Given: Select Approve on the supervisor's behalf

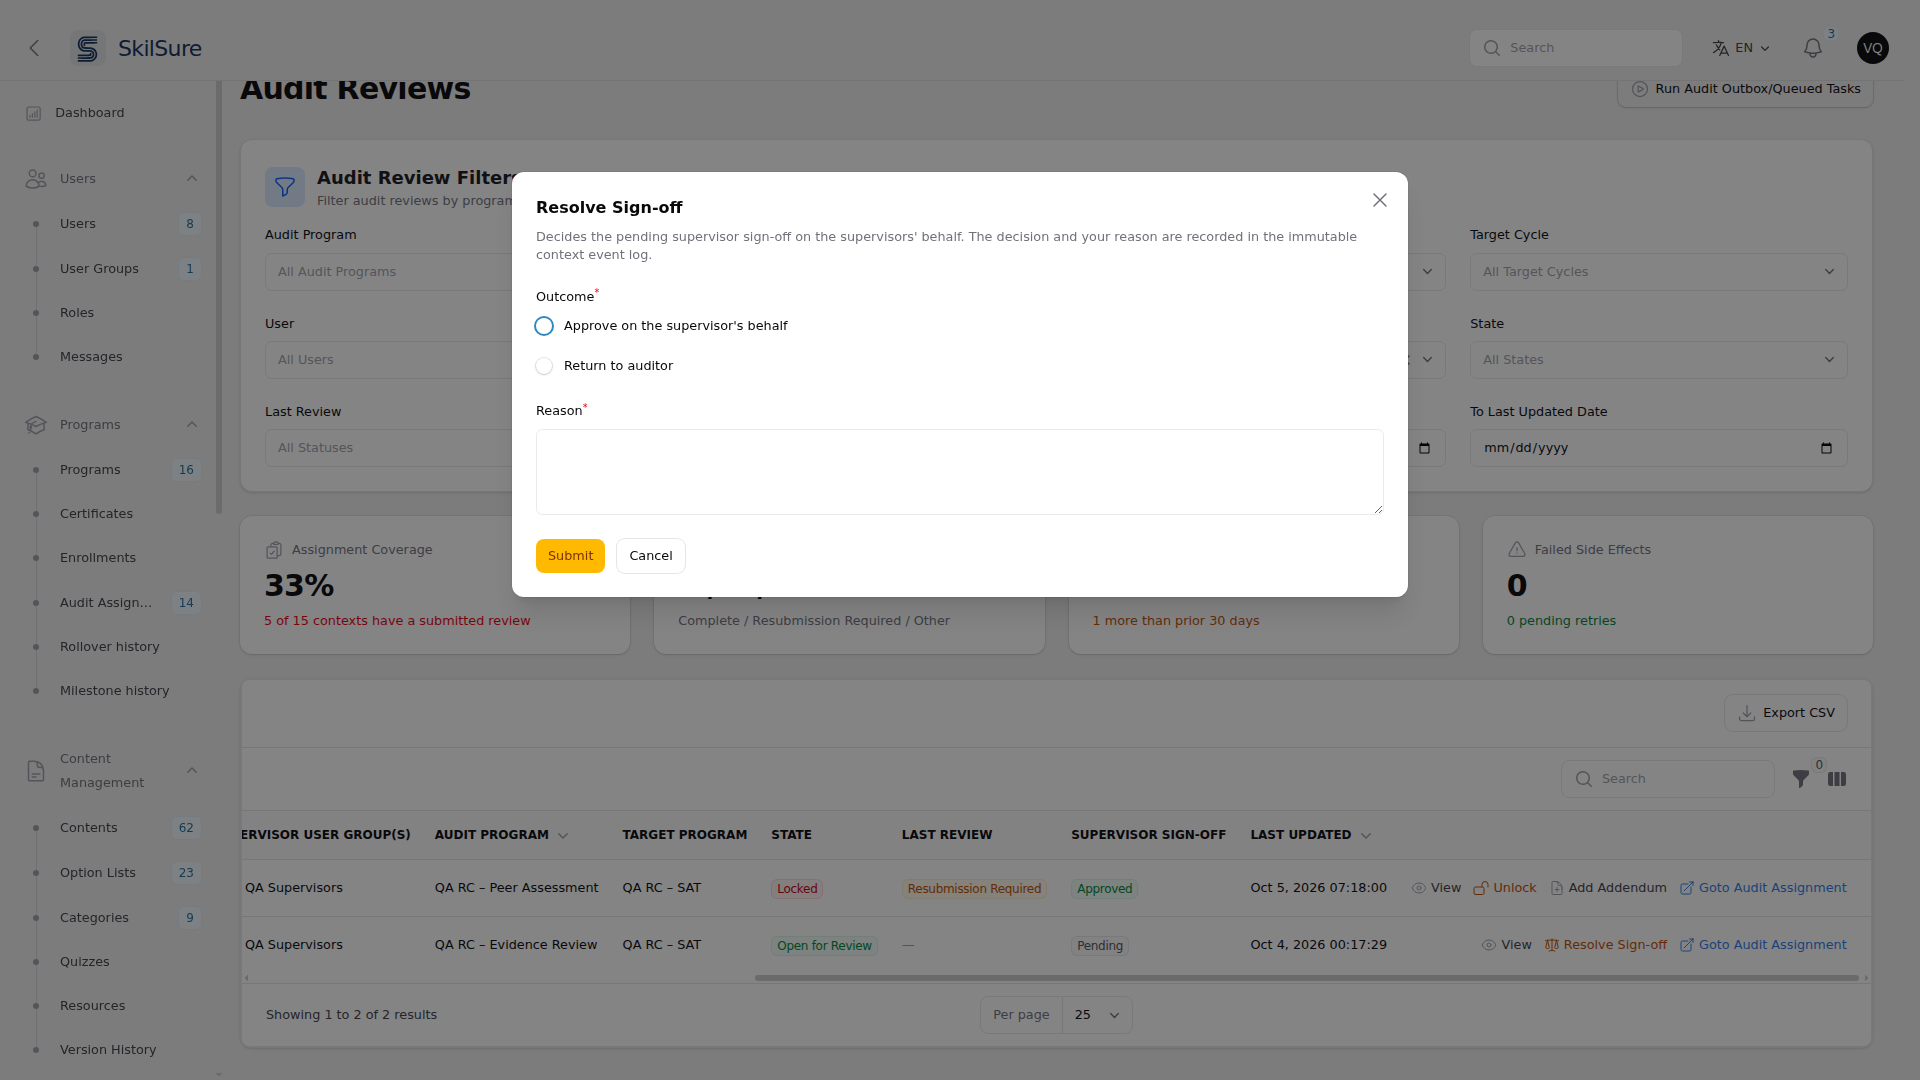Looking at the screenshot, I should click(x=544, y=326).
